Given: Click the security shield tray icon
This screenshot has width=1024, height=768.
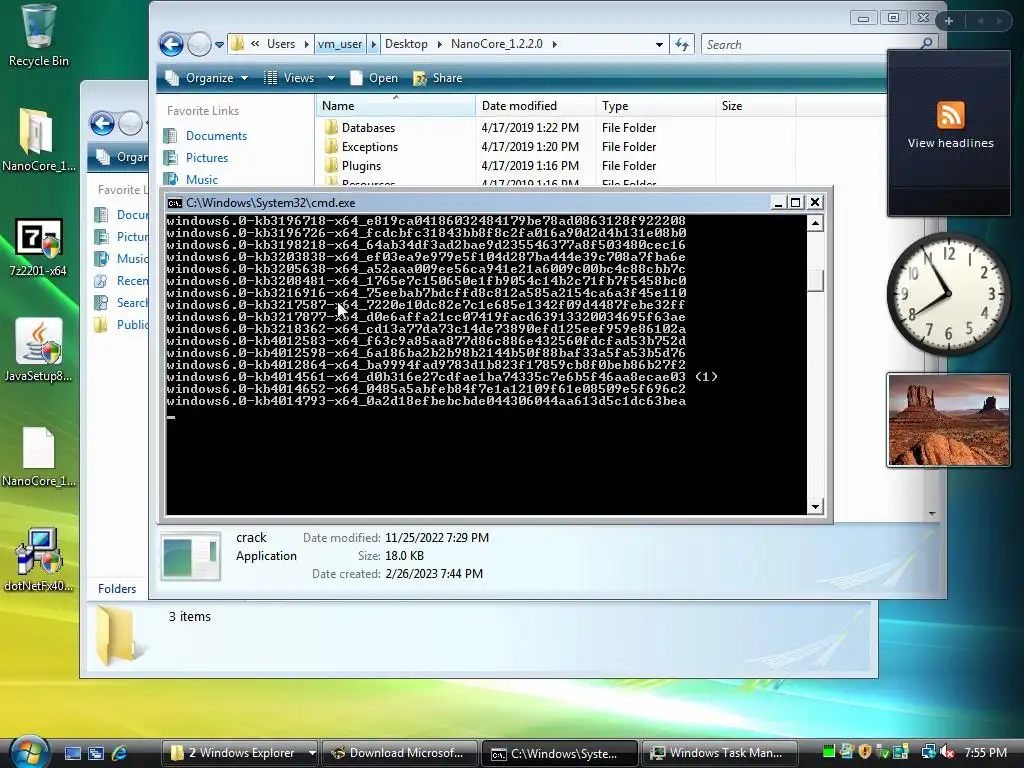Looking at the screenshot, I should pos(865,752).
